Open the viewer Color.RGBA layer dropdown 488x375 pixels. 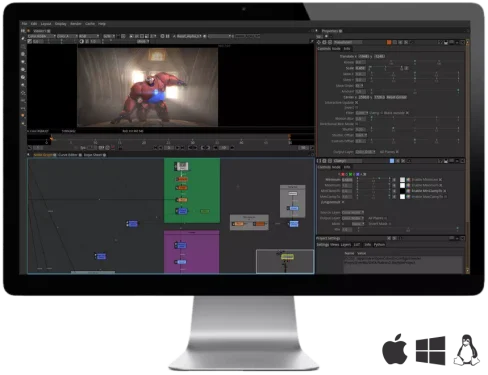(x=41, y=36)
